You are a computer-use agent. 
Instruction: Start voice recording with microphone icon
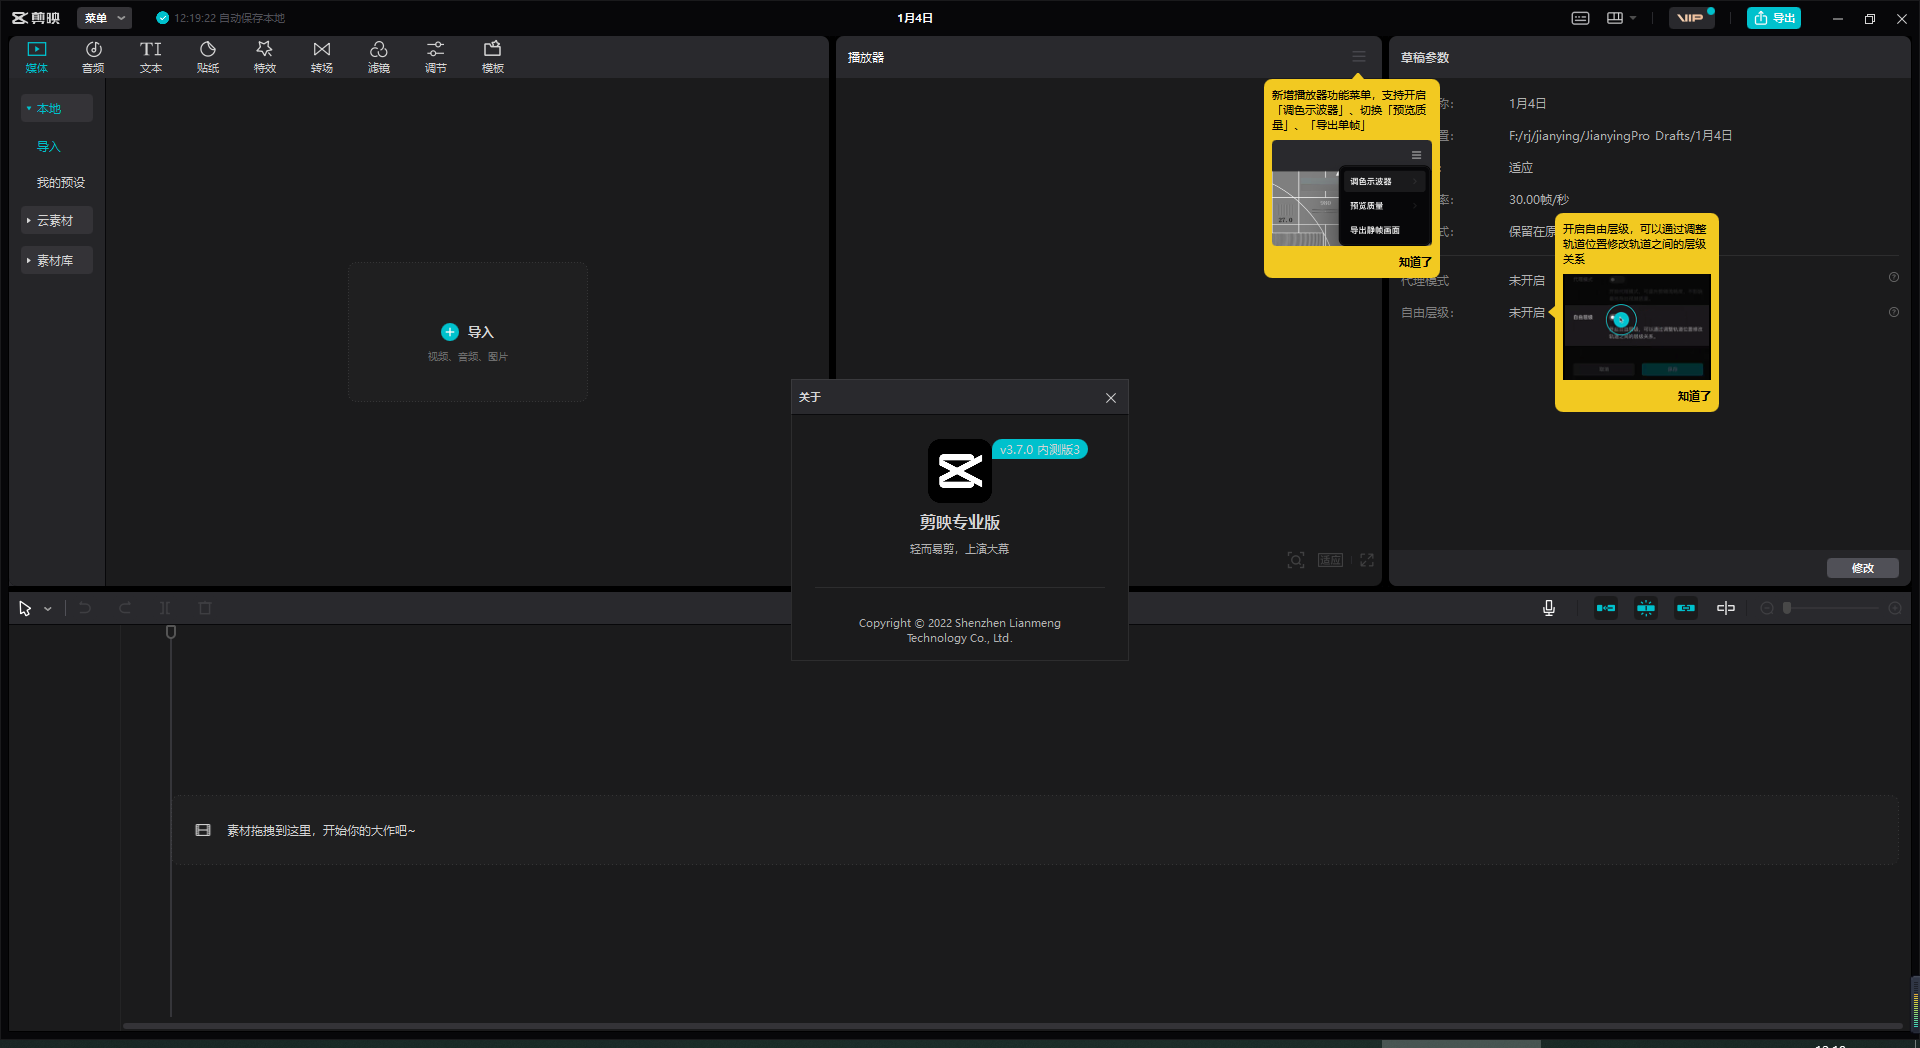pyautogui.click(x=1549, y=608)
